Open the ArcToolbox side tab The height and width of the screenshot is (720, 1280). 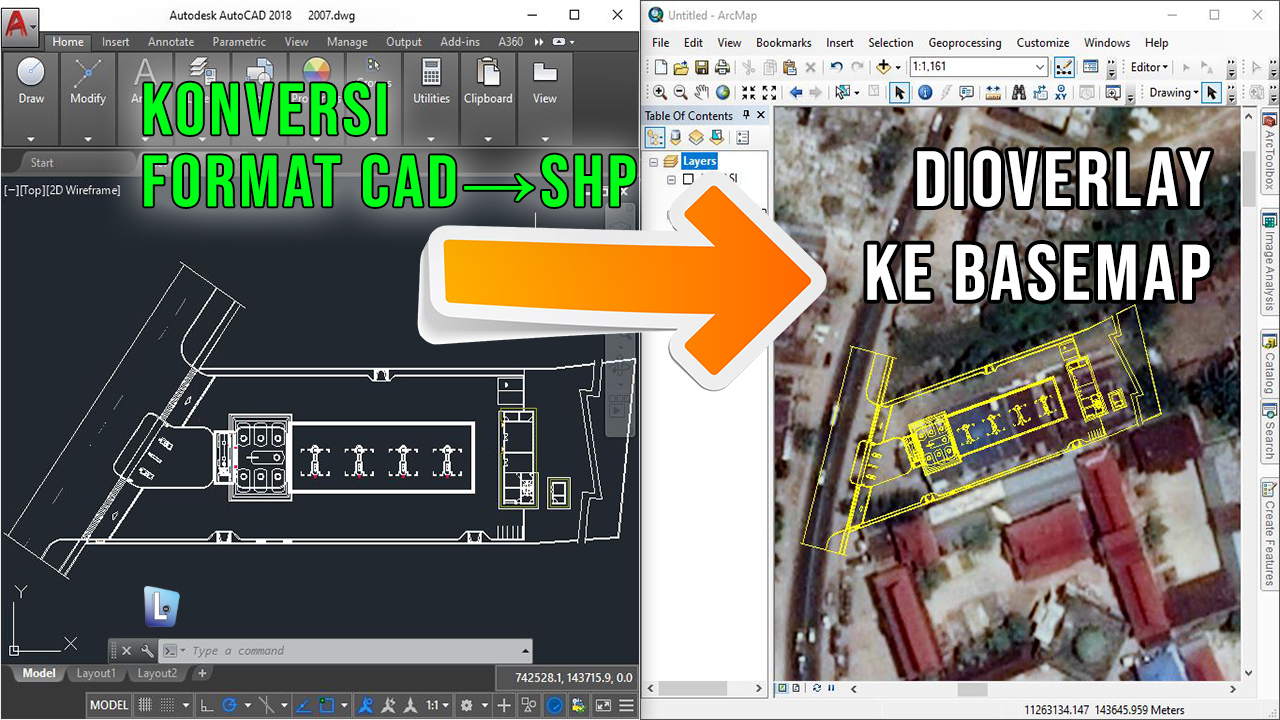(x=1269, y=153)
